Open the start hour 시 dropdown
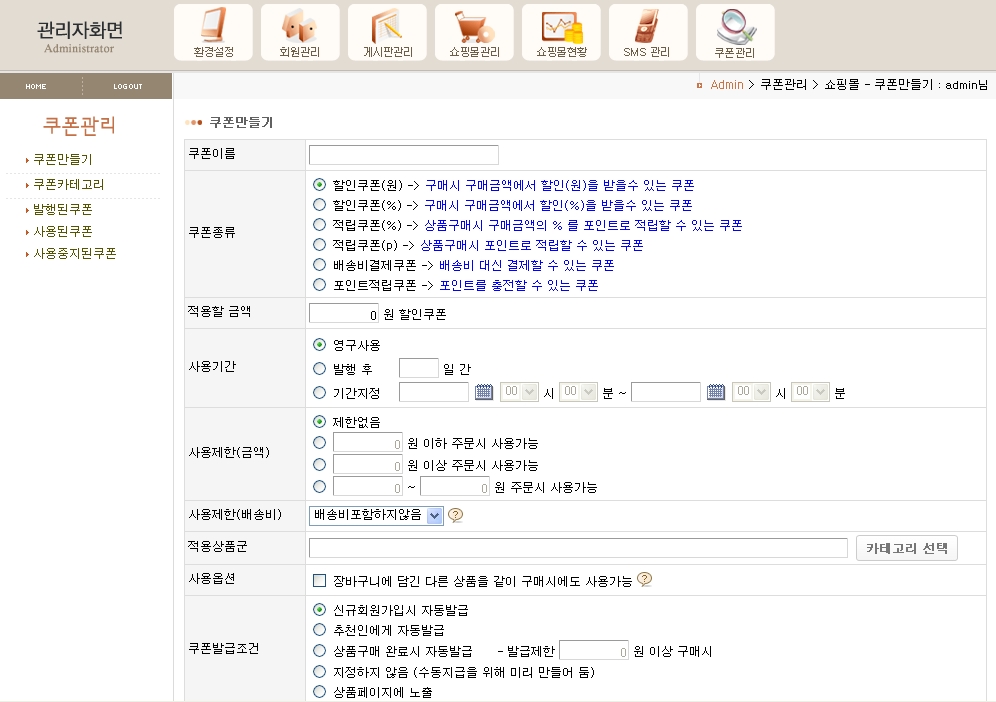Screen dimensions: 996x702 tap(520, 393)
